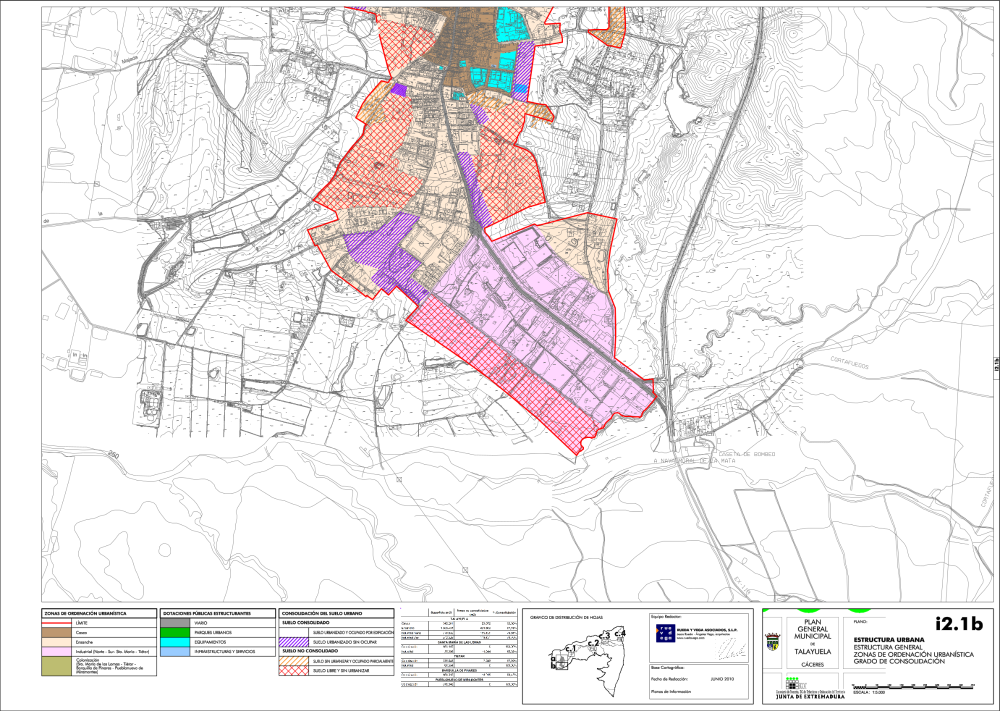Click the Casco legend label

[x=80, y=632]
